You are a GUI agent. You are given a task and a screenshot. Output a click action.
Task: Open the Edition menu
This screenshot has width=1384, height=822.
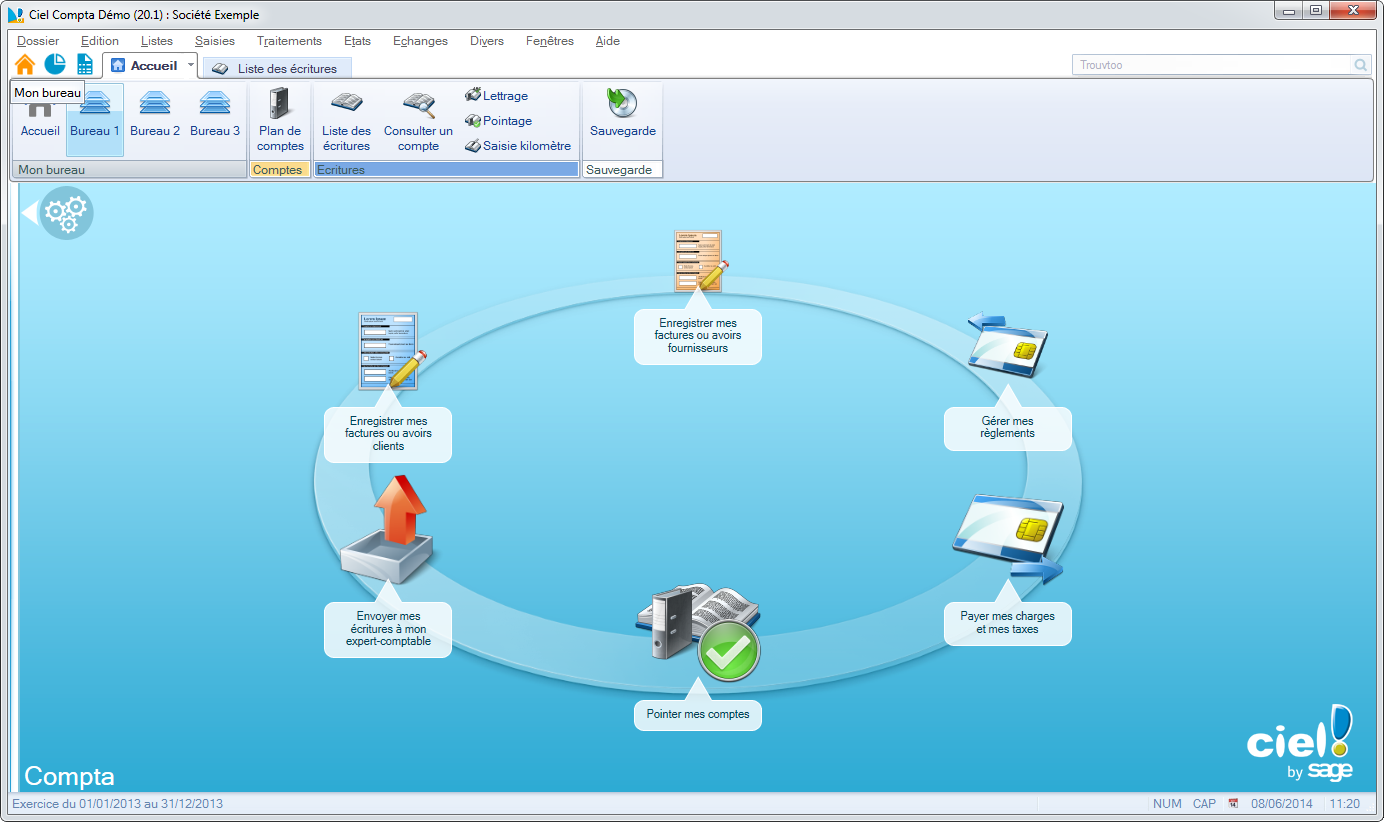(x=100, y=41)
